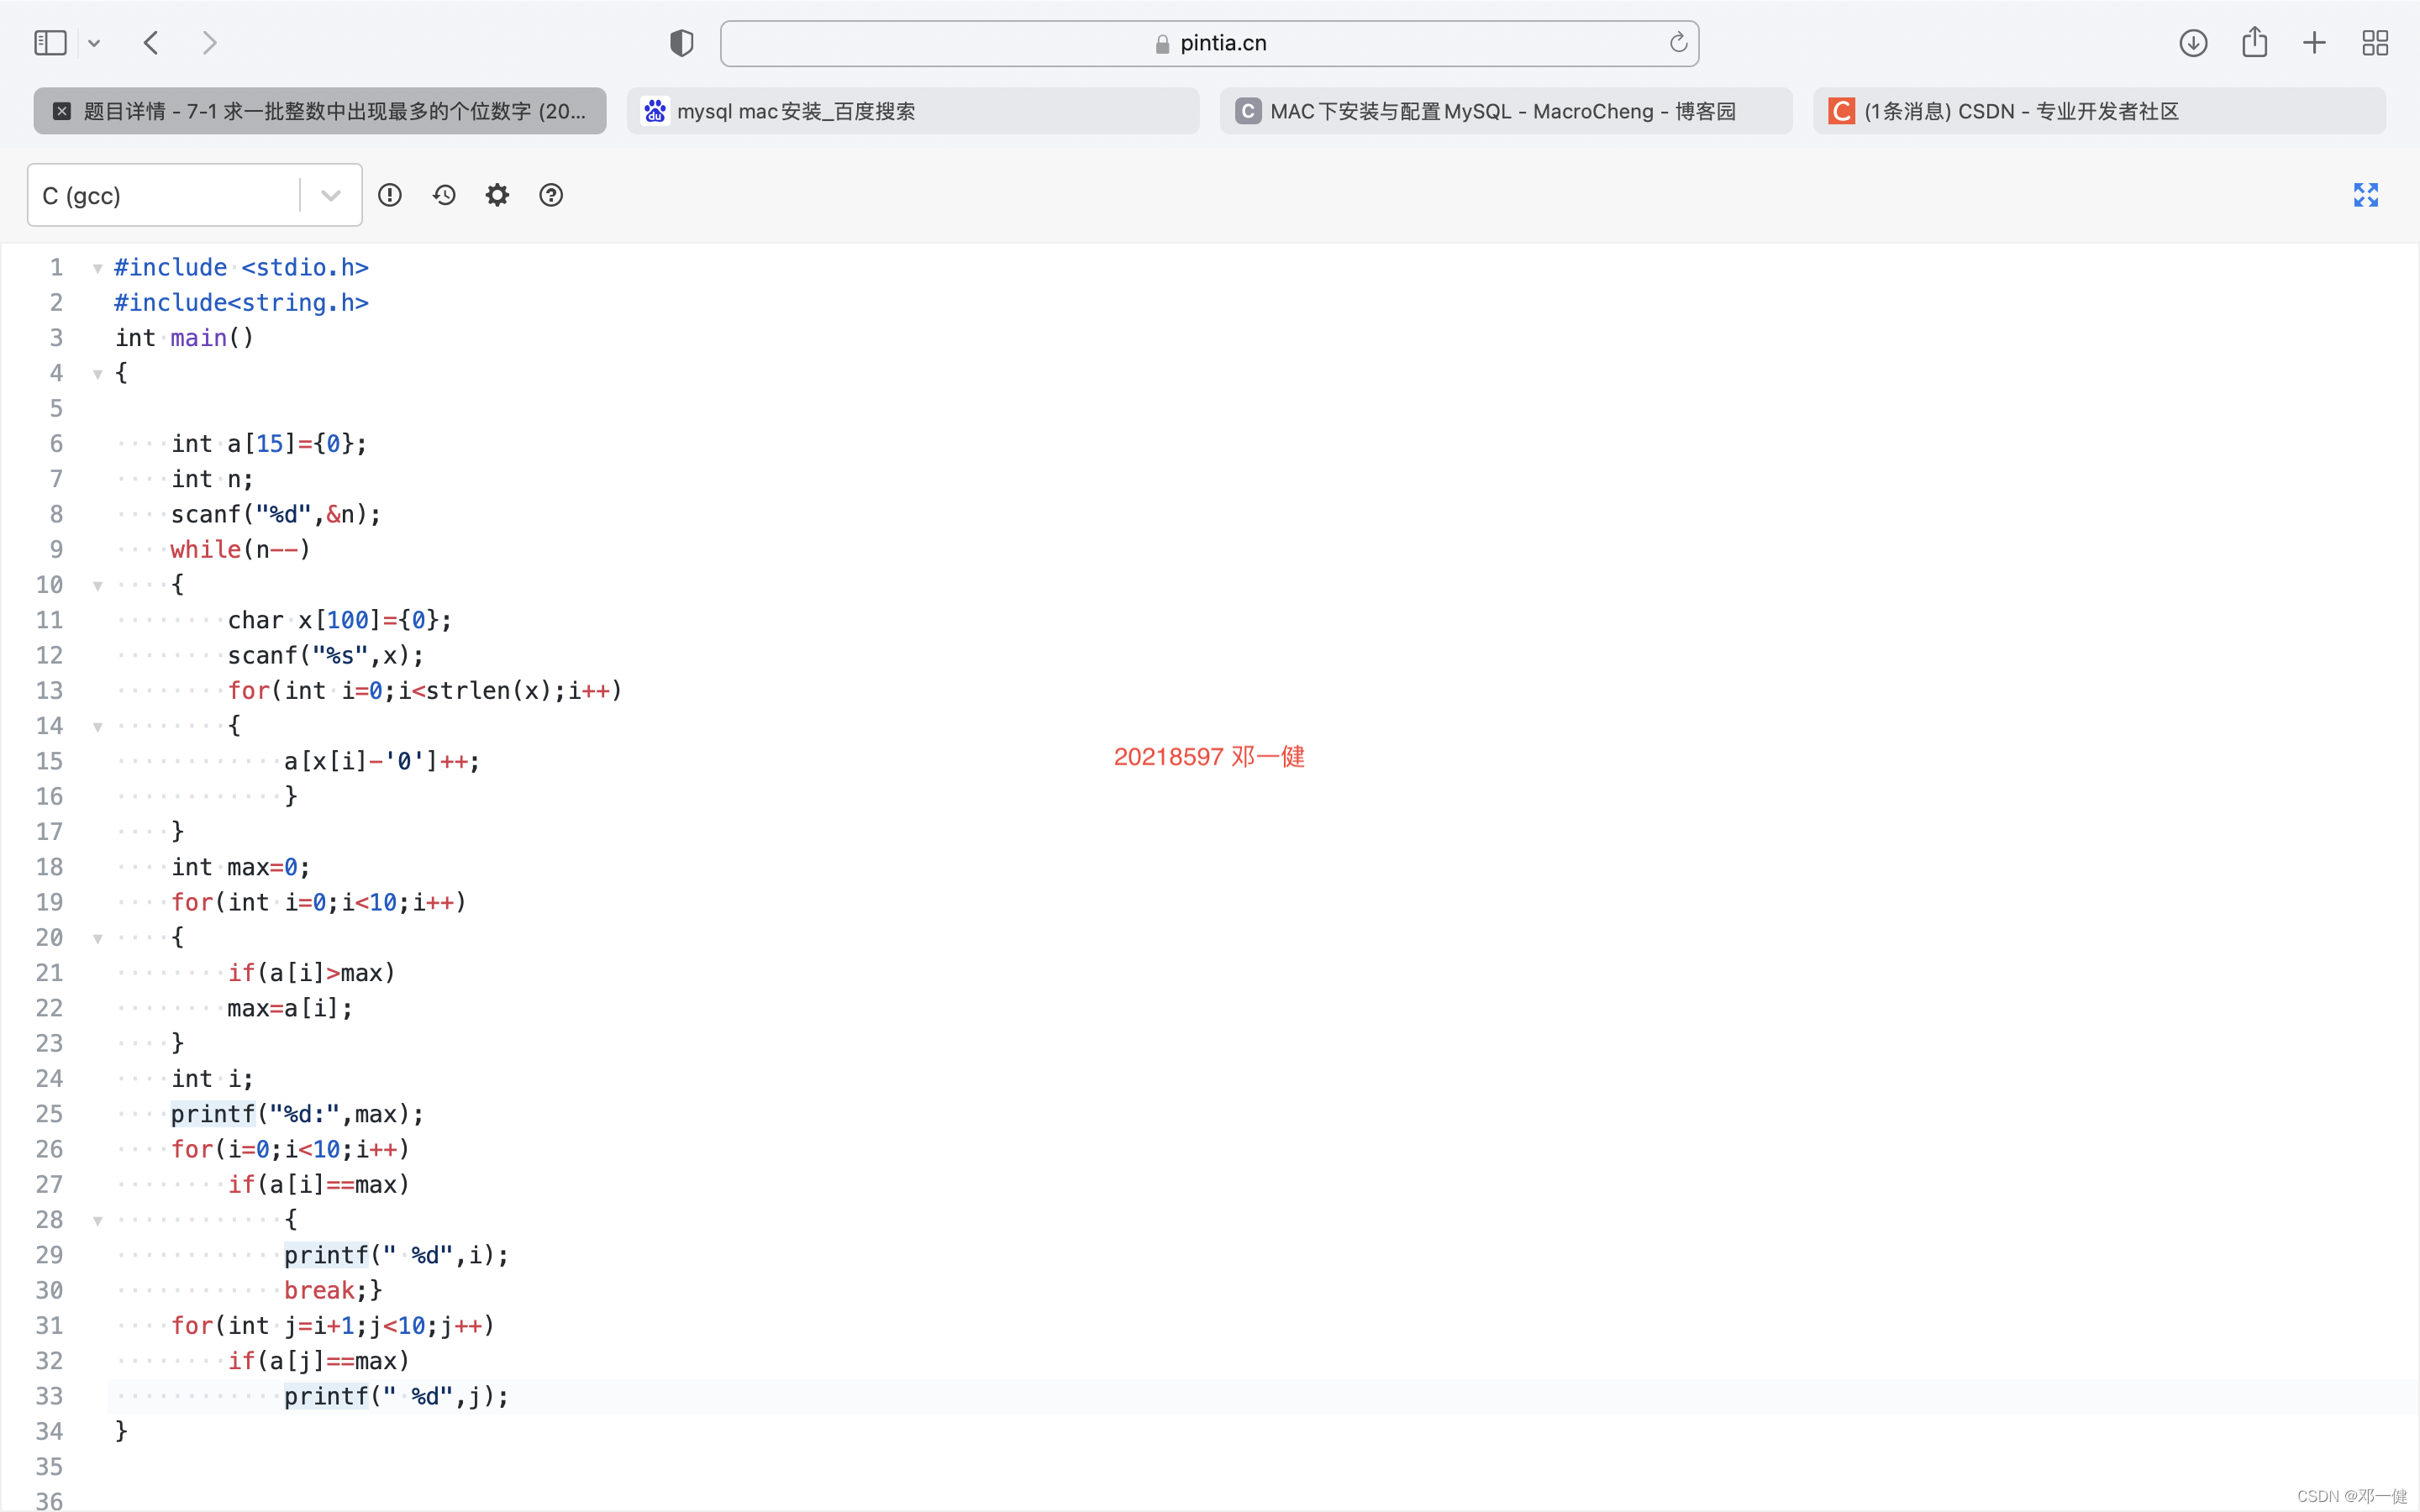
Task: Open the C (gcc) language dropdown
Action: (194, 195)
